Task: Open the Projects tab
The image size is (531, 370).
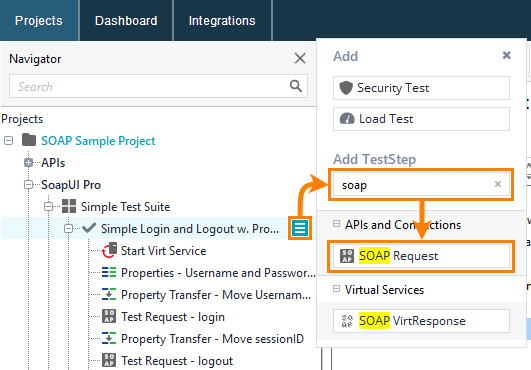Action: click(39, 21)
